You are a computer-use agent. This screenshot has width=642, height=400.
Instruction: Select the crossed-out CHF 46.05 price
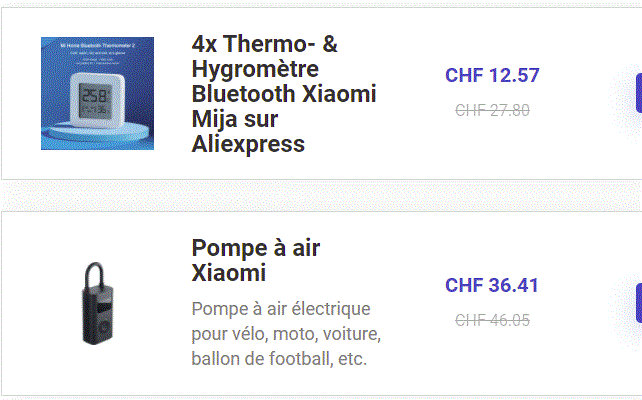click(492, 320)
